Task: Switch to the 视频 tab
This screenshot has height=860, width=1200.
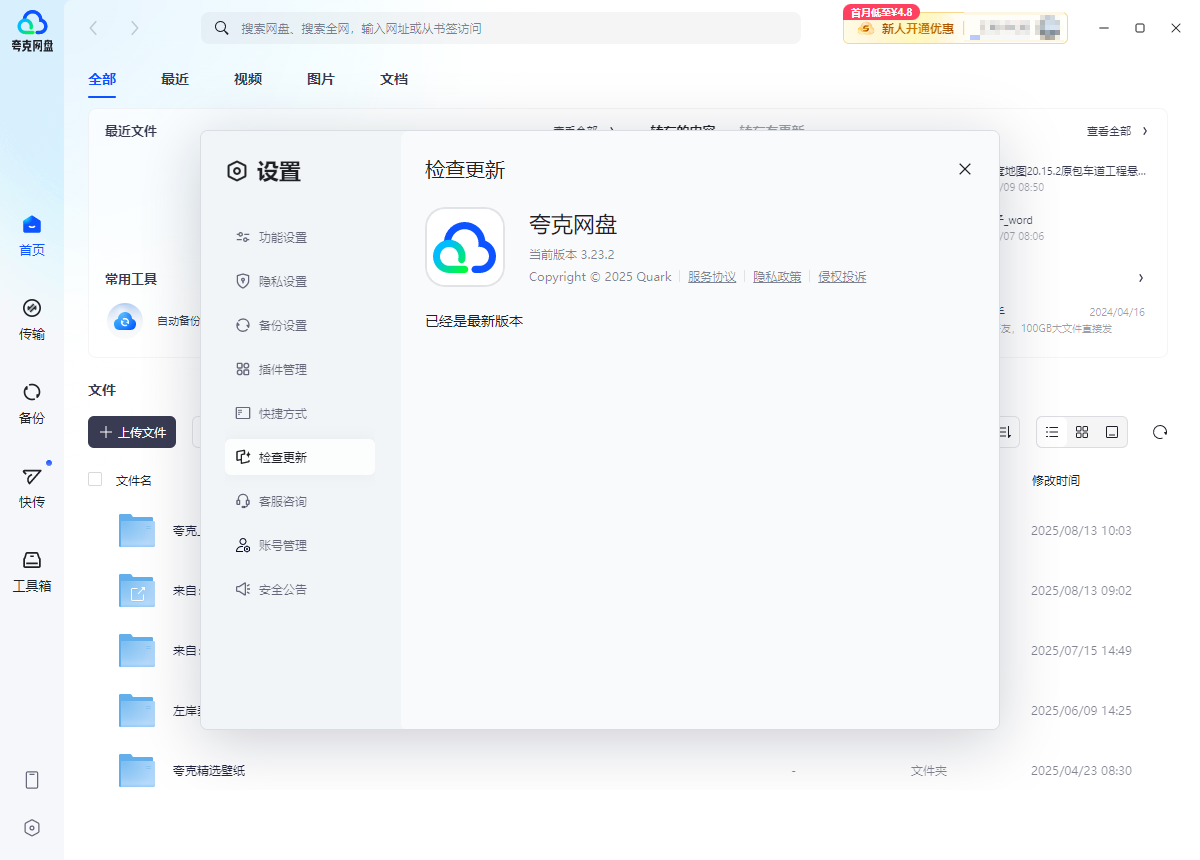Action: pyautogui.click(x=248, y=79)
